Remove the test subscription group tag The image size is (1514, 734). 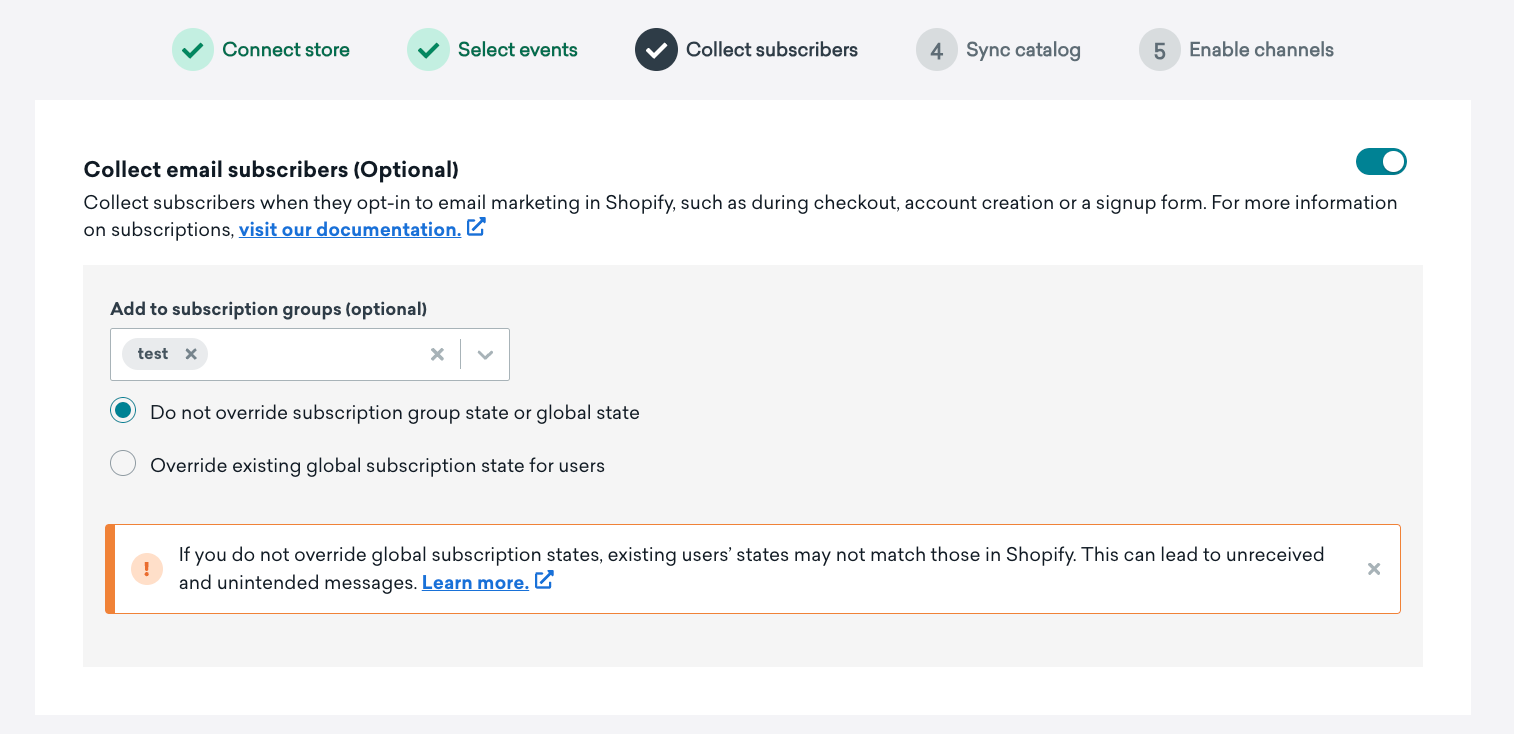coord(191,354)
